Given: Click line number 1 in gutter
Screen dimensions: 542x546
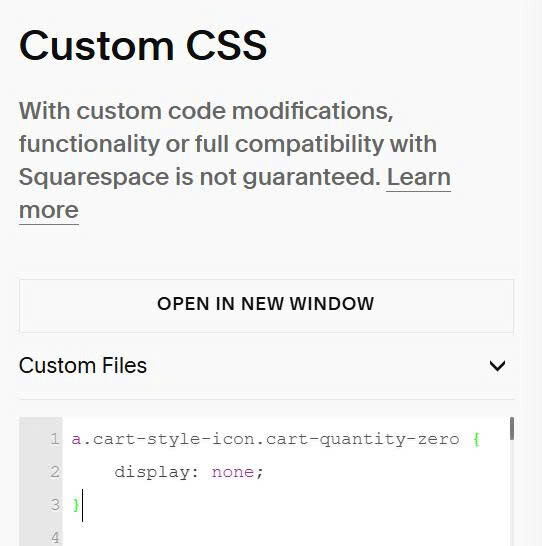Looking at the screenshot, I should 55,439.
